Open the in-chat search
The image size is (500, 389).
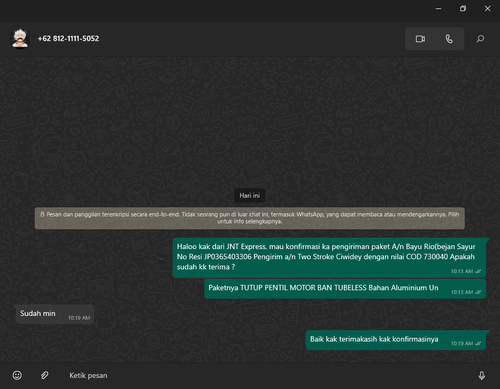[480, 39]
